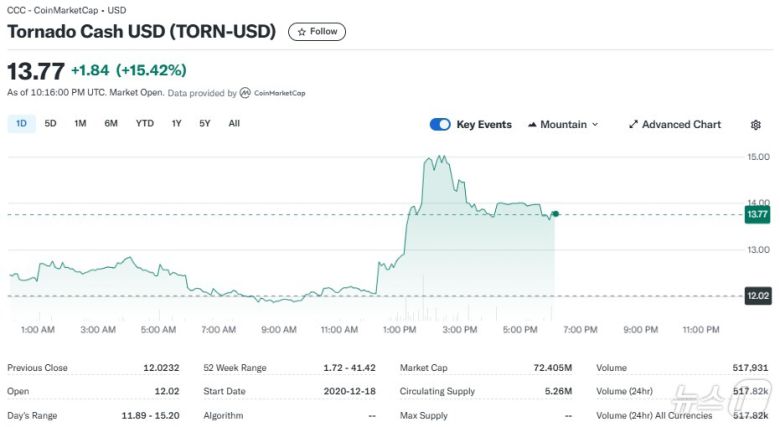View the 1Y chart range
Viewport: 780px width, 427px height.
click(176, 124)
